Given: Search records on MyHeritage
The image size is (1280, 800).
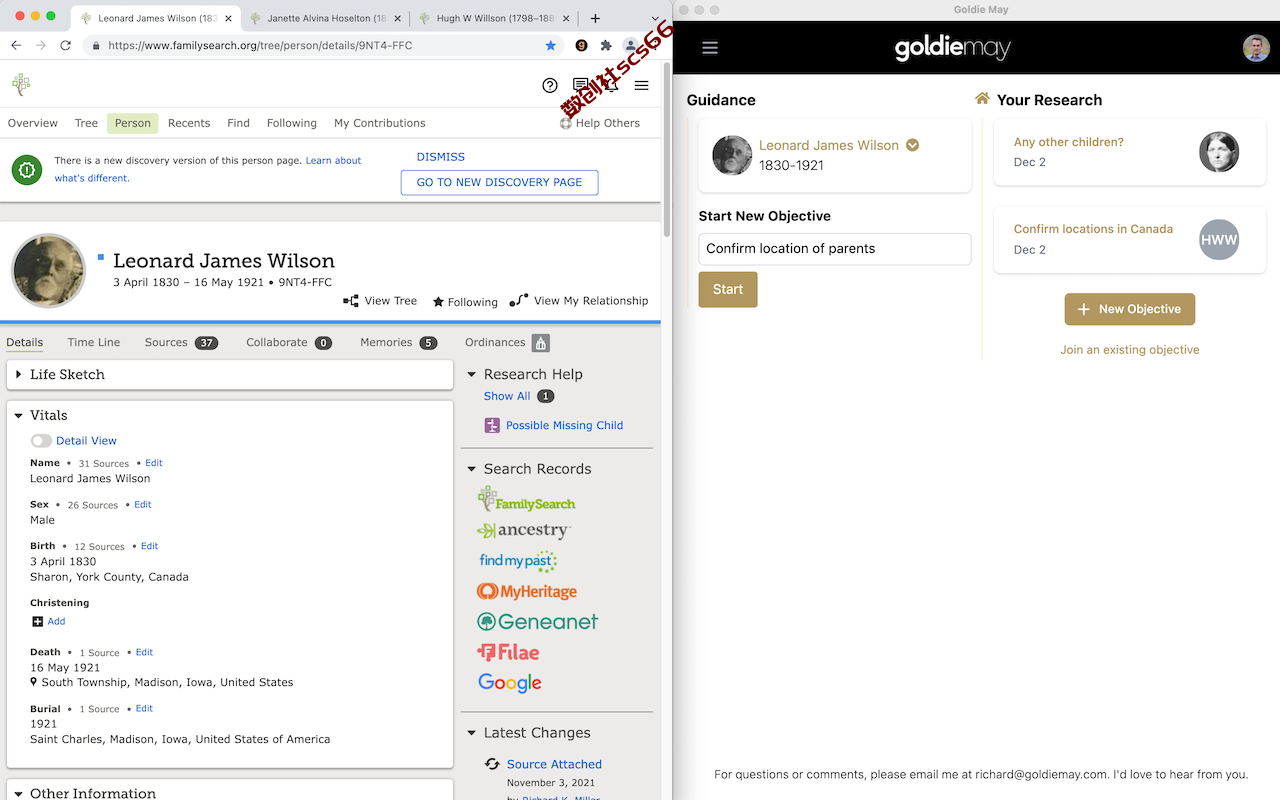Looking at the screenshot, I should (x=527, y=592).
